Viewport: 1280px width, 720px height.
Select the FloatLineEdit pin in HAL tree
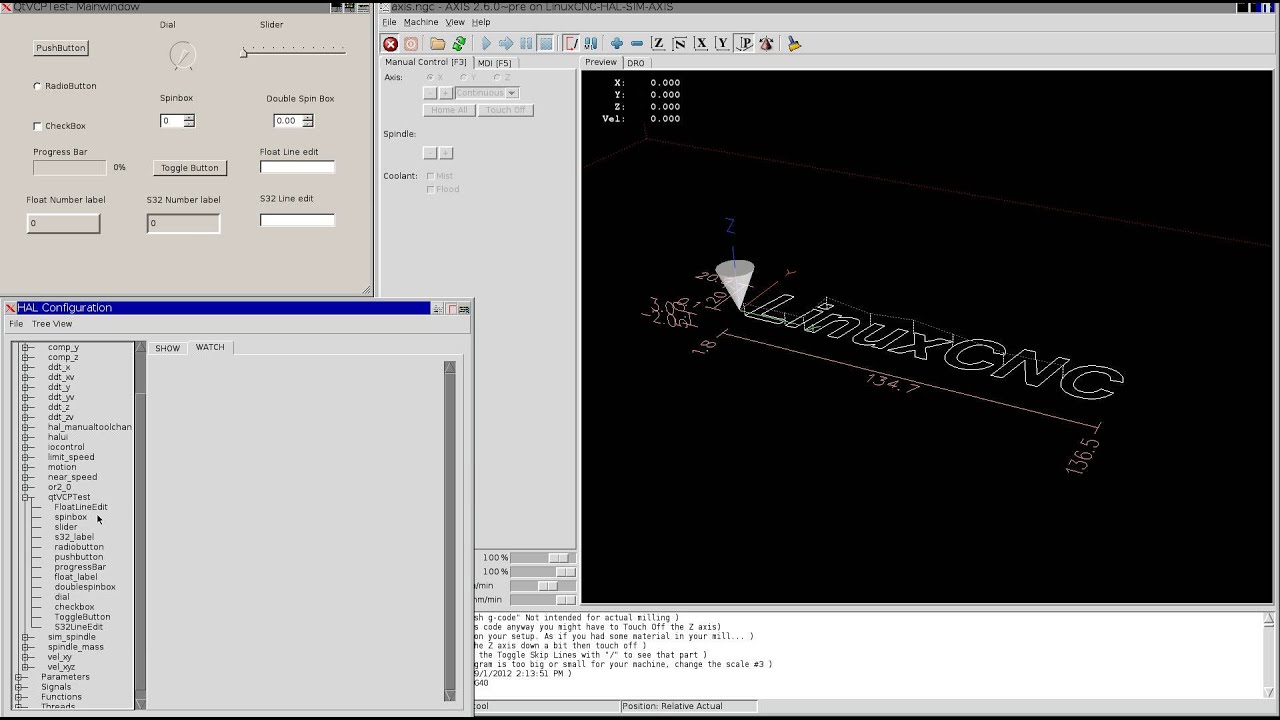point(80,507)
